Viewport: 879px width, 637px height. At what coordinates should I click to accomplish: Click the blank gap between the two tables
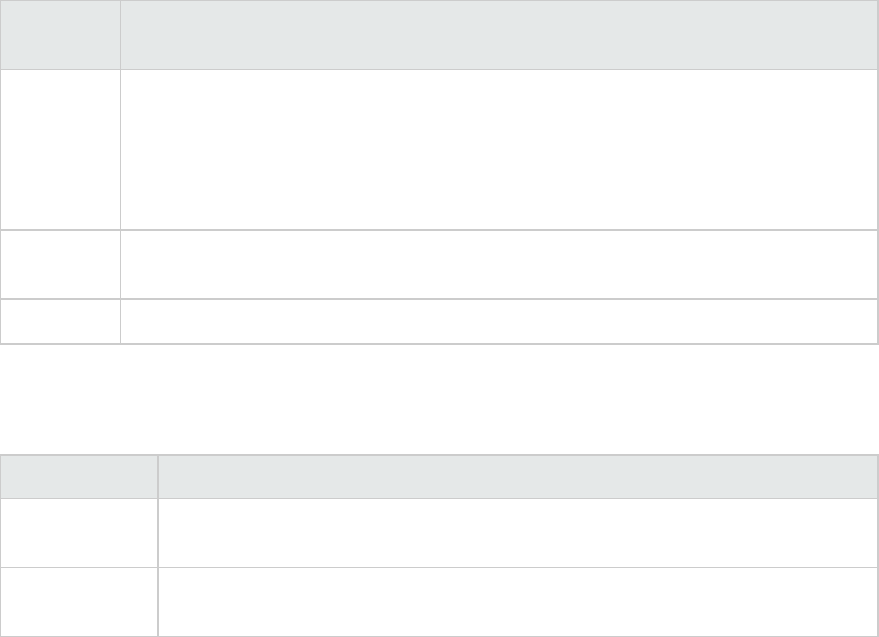click(440, 400)
